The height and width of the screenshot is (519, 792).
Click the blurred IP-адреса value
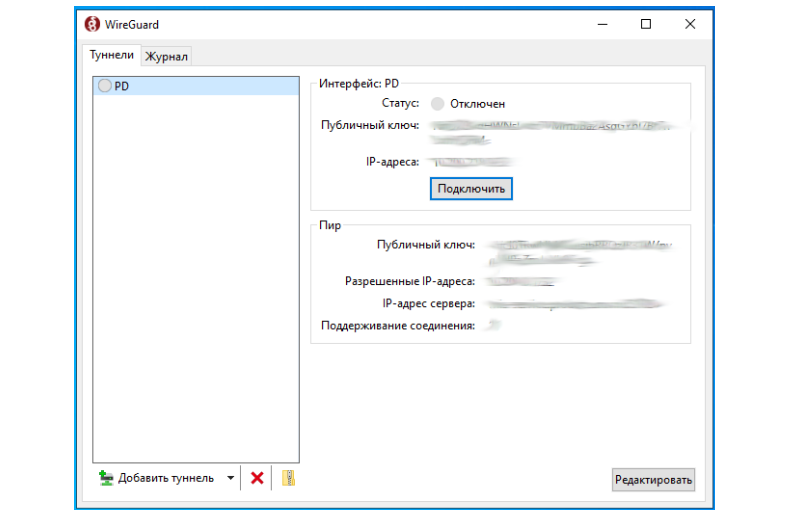[472, 162]
